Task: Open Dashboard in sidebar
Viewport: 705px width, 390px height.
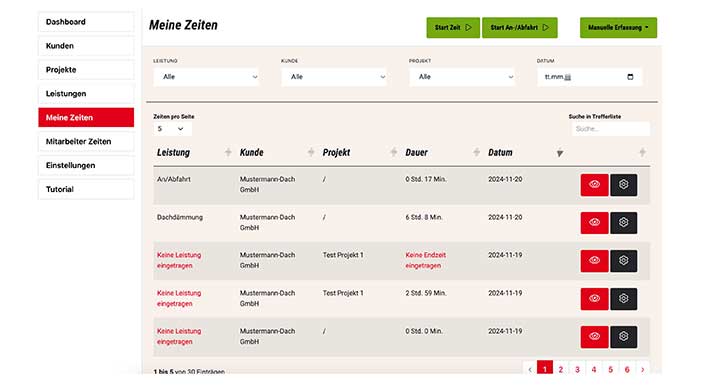Action: (86, 22)
